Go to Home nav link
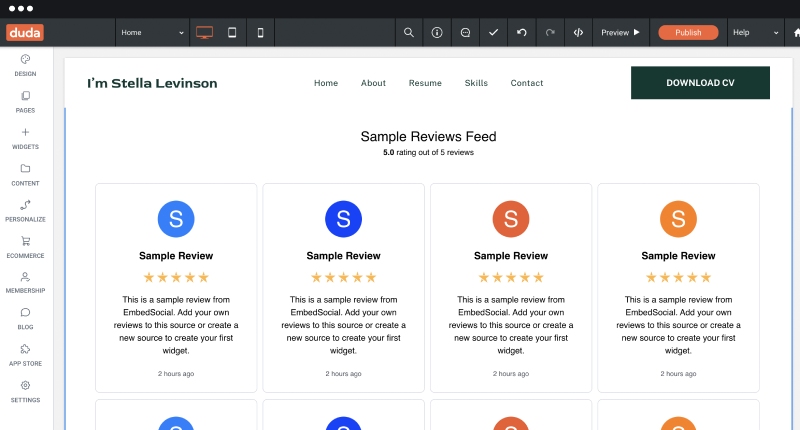This screenshot has height=430, width=800. 326,83
